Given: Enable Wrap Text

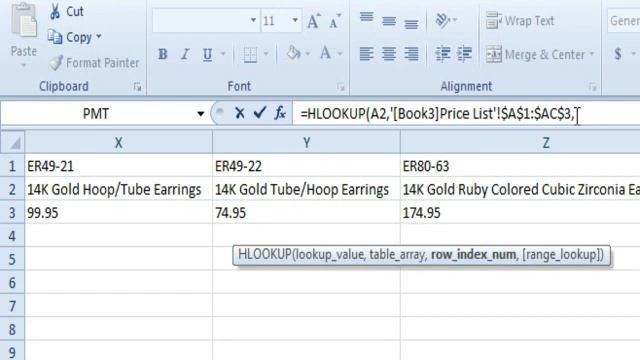Looking at the screenshot, I should tap(520, 20).
